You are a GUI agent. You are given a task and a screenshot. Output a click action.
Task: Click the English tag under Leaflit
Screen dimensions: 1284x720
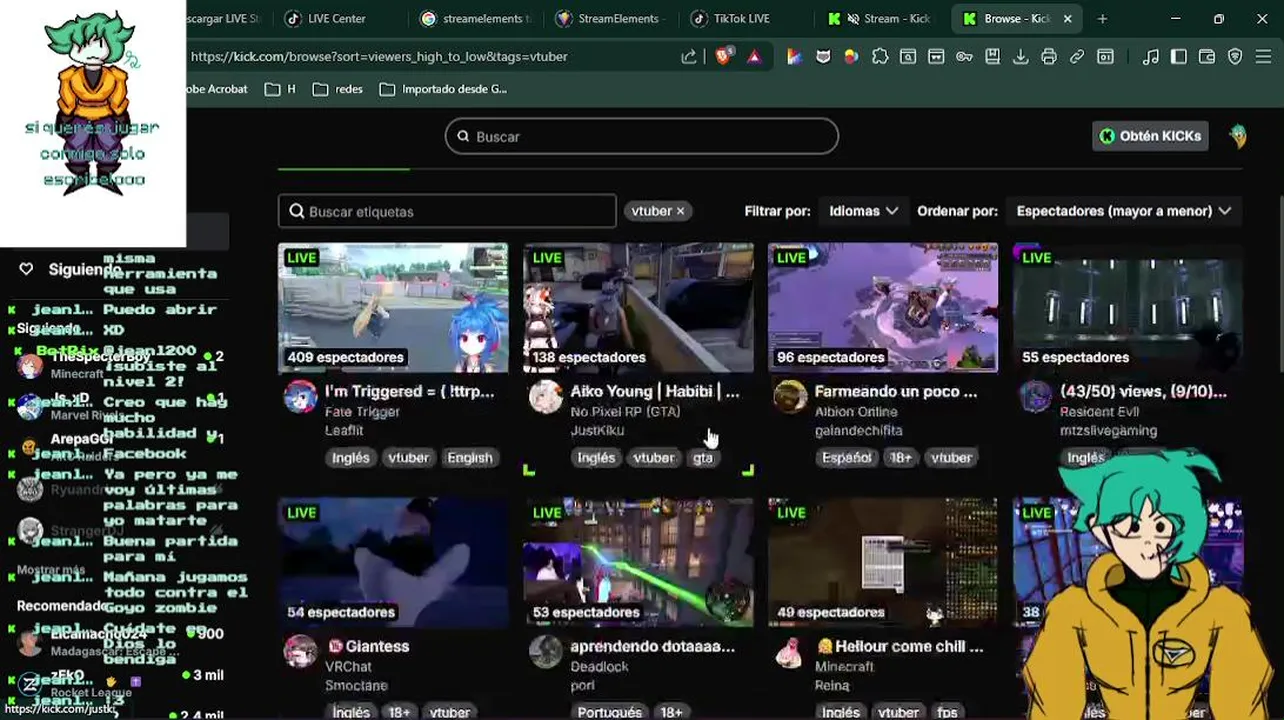470,458
